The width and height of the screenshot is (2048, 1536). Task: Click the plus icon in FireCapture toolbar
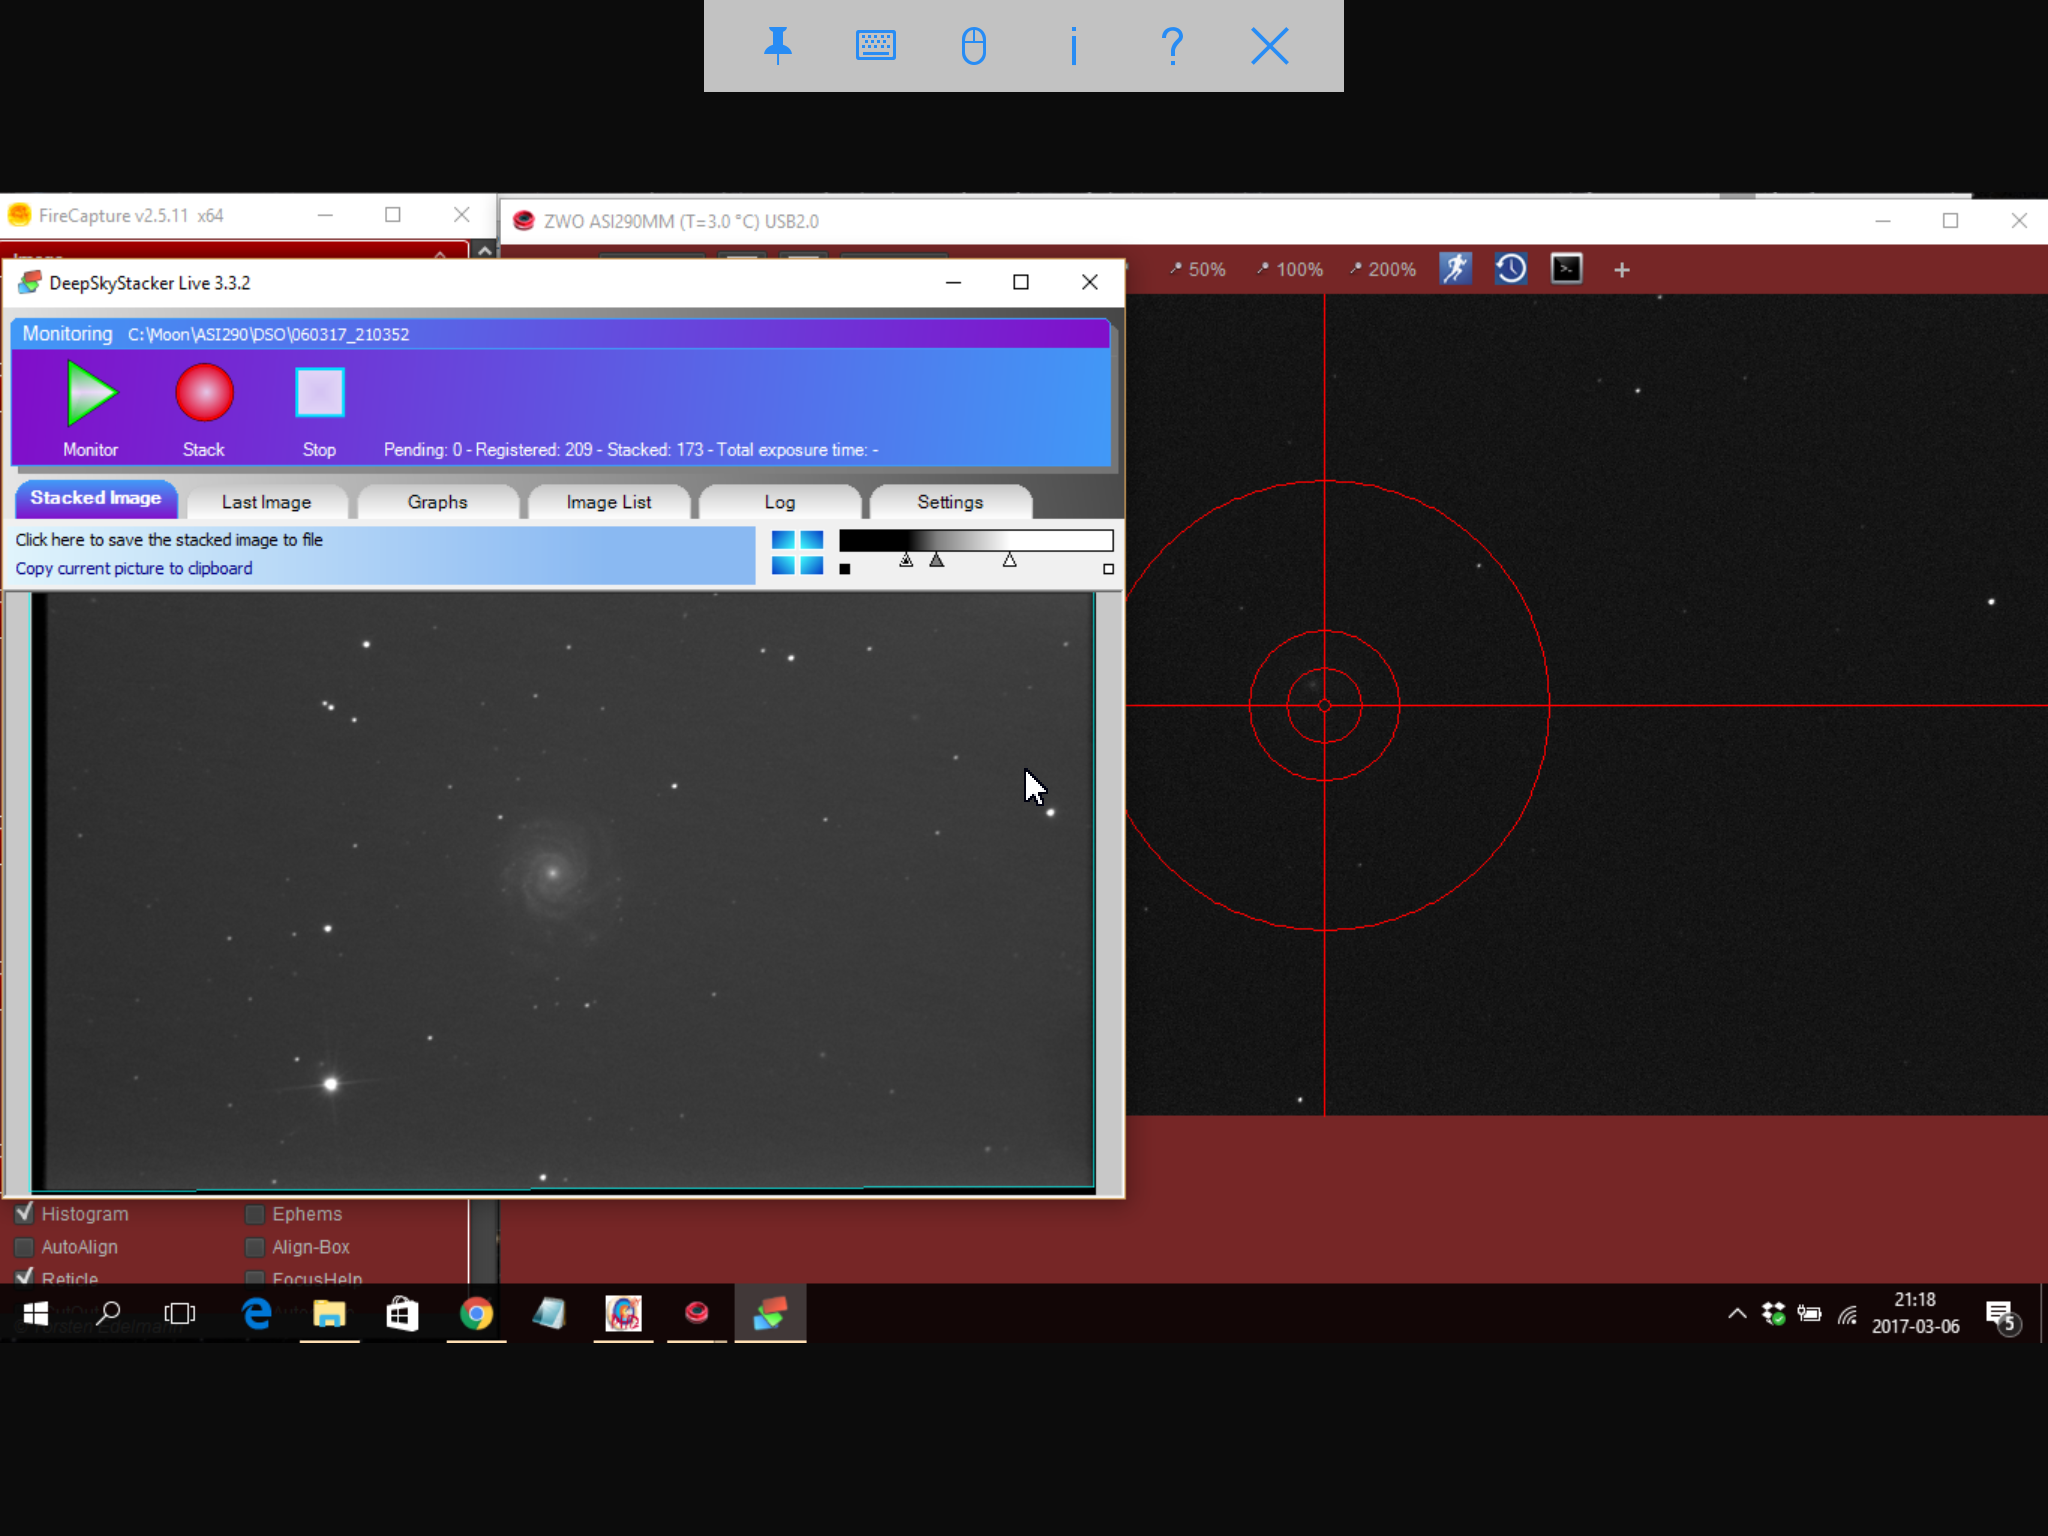tap(1622, 270)
